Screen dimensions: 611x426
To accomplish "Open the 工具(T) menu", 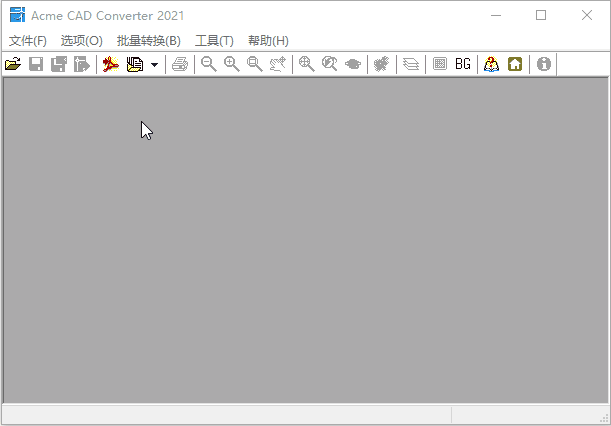I will click(214, 41).
